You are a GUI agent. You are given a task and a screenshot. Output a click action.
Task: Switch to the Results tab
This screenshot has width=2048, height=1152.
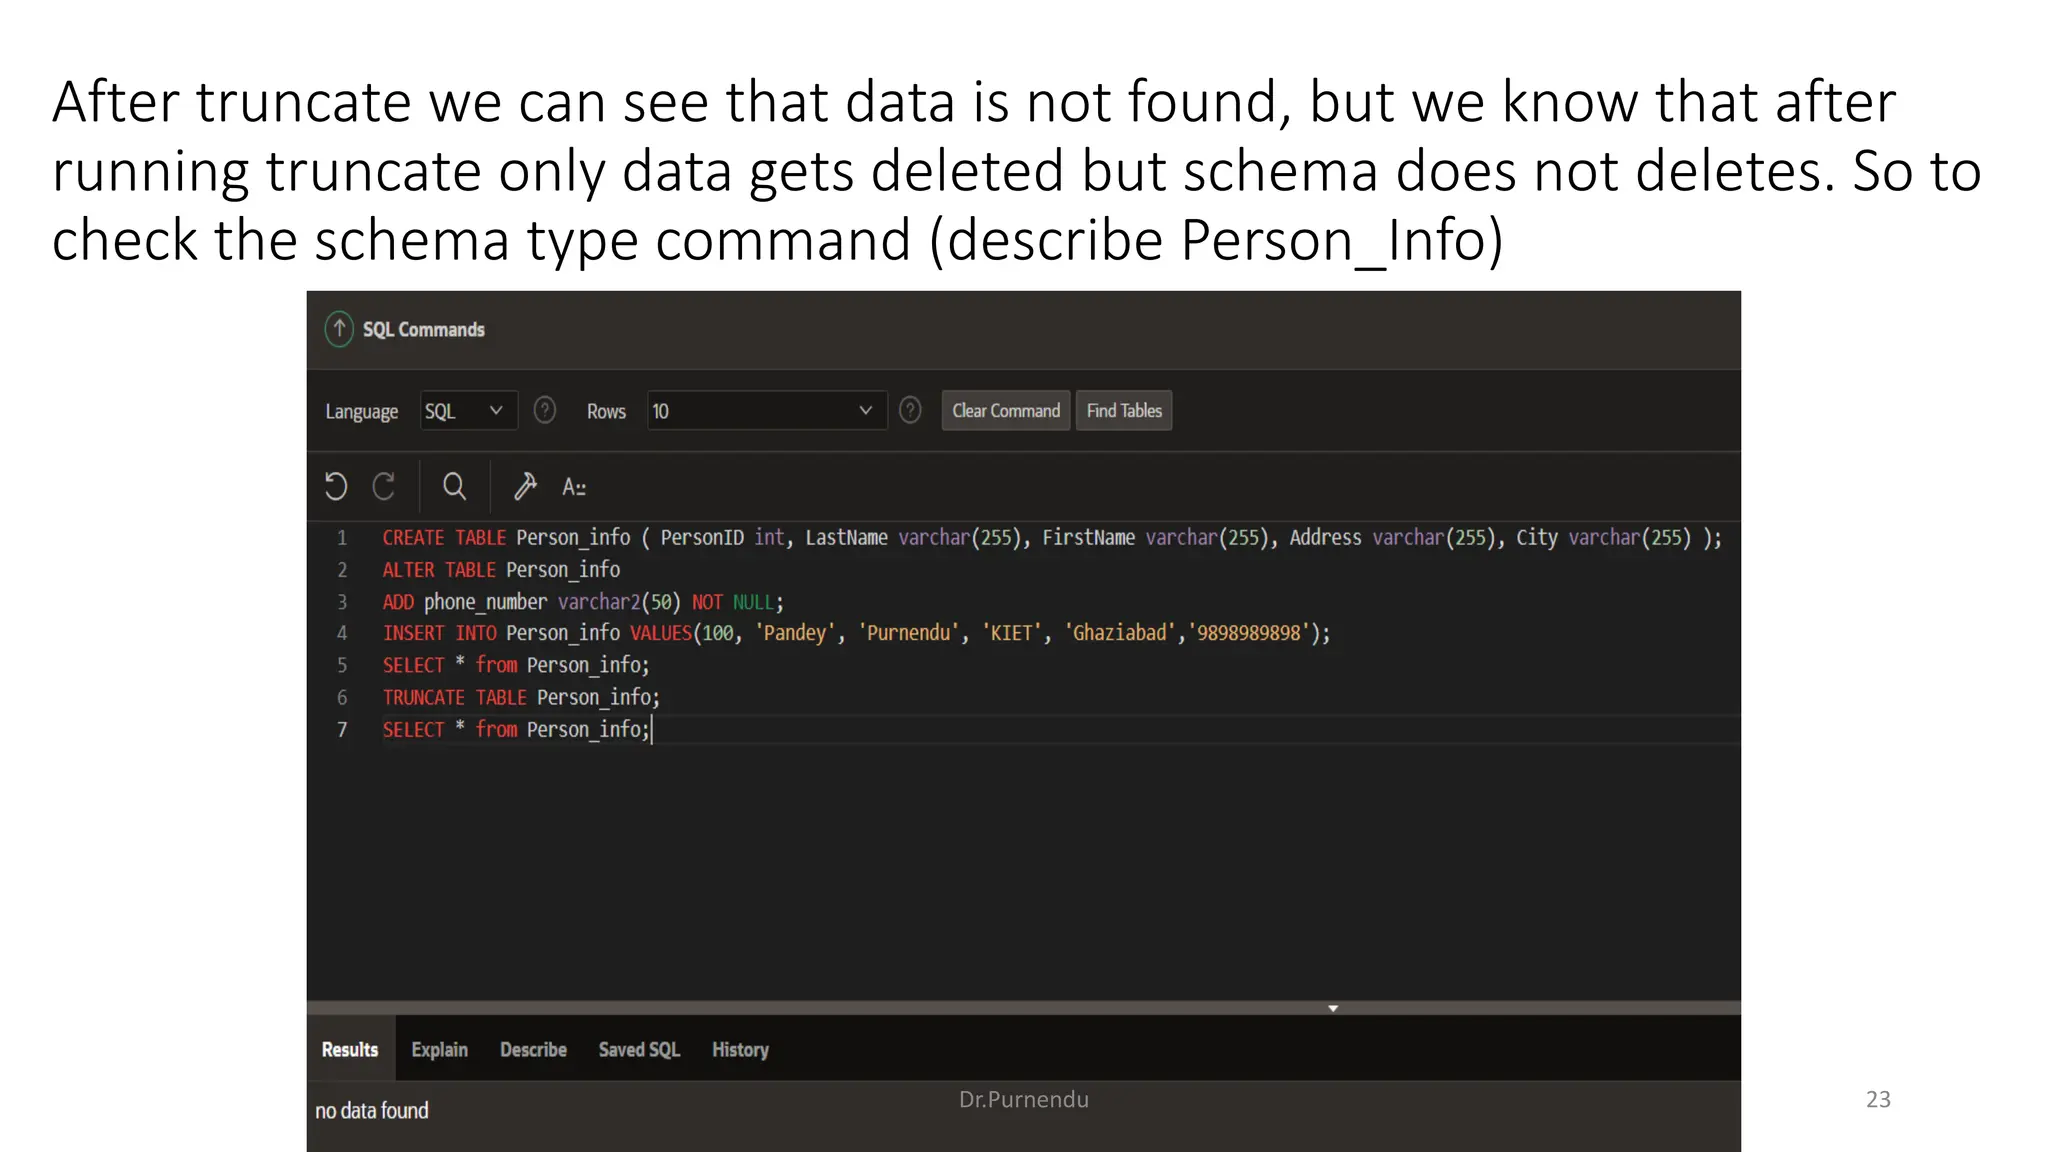tap(350, 1049)
